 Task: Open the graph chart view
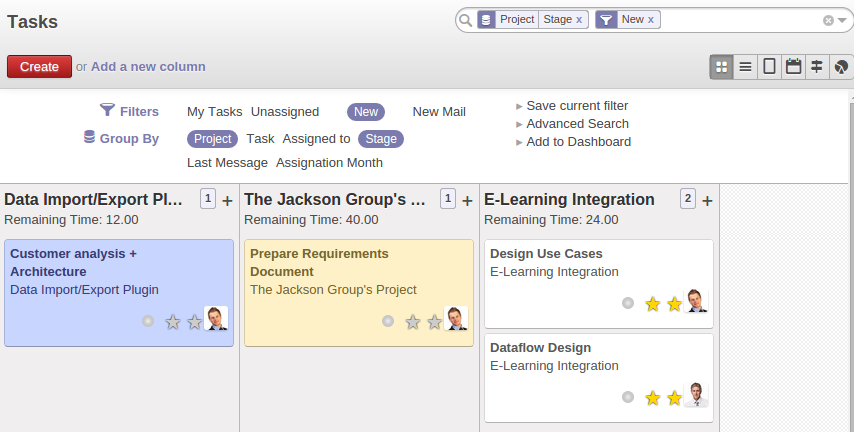pos(841,67)
